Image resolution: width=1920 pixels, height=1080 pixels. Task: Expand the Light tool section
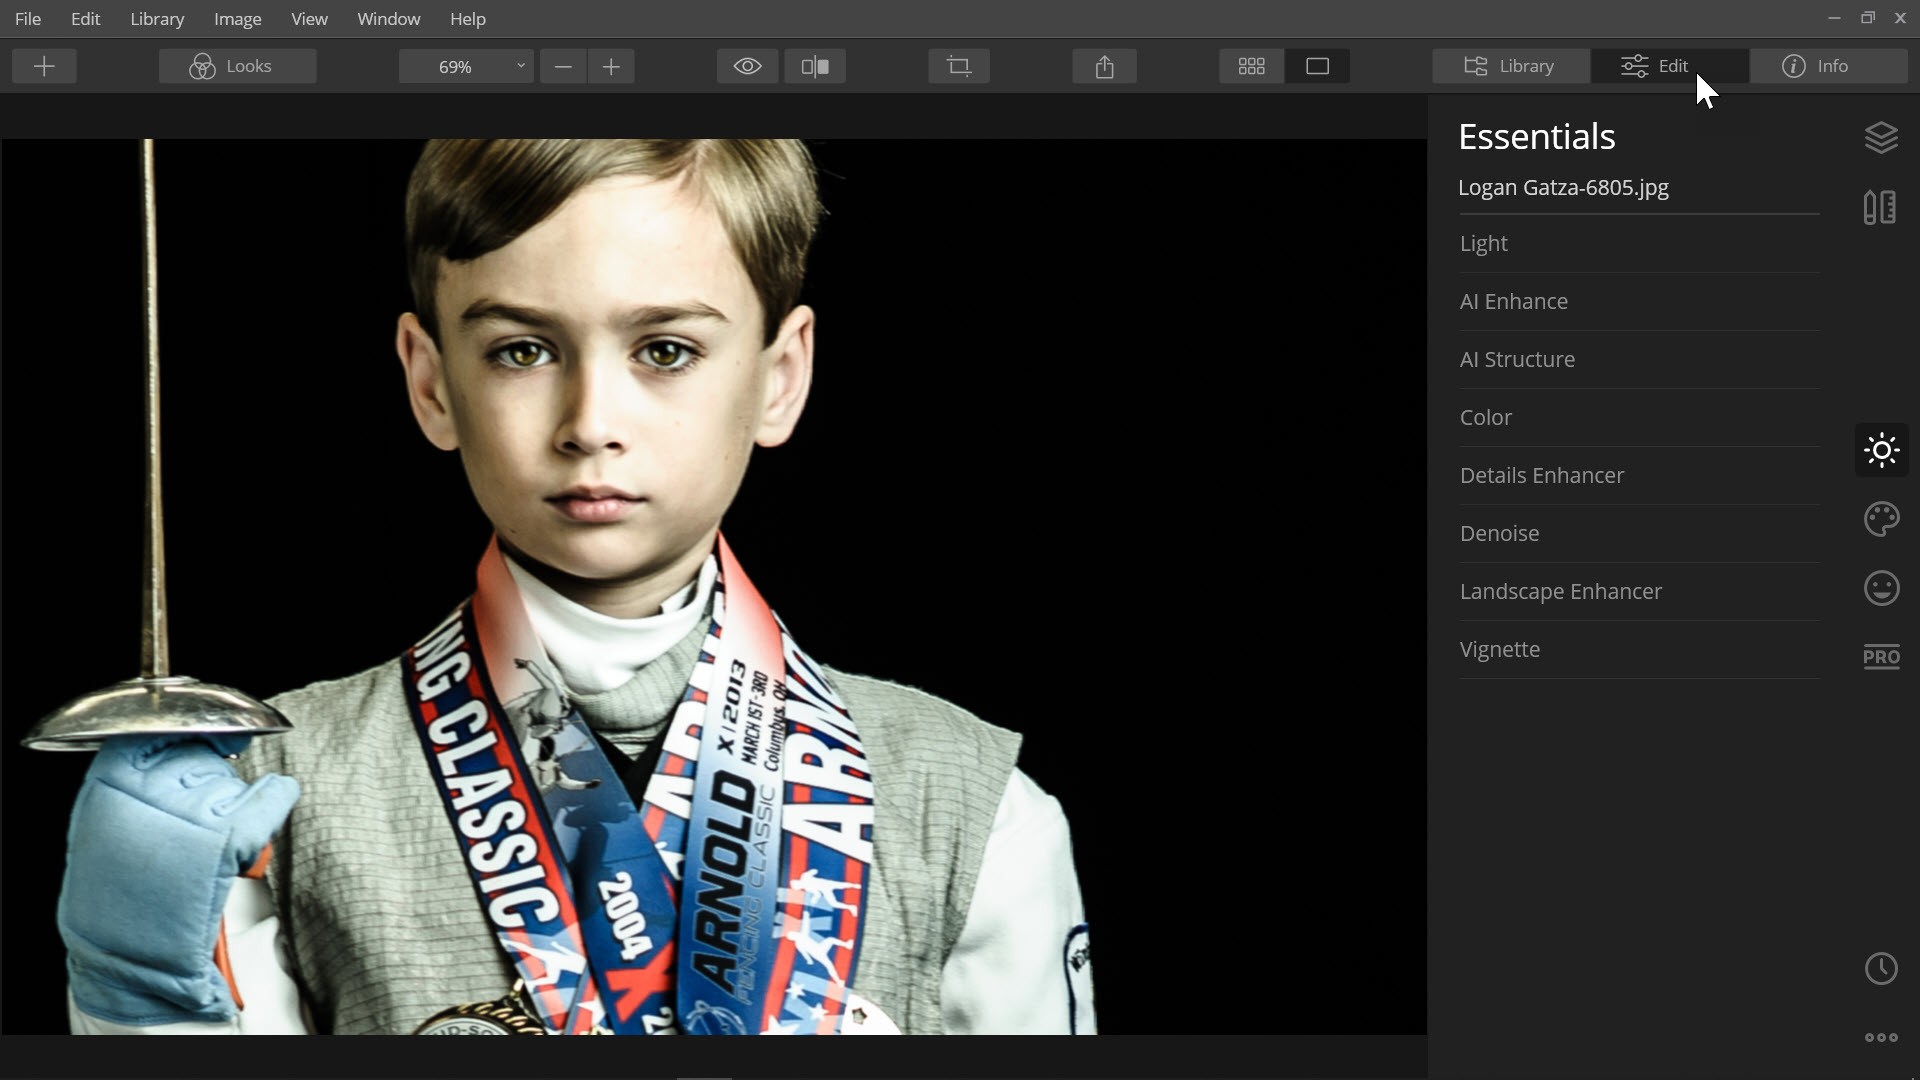[x=1483, y=243]
